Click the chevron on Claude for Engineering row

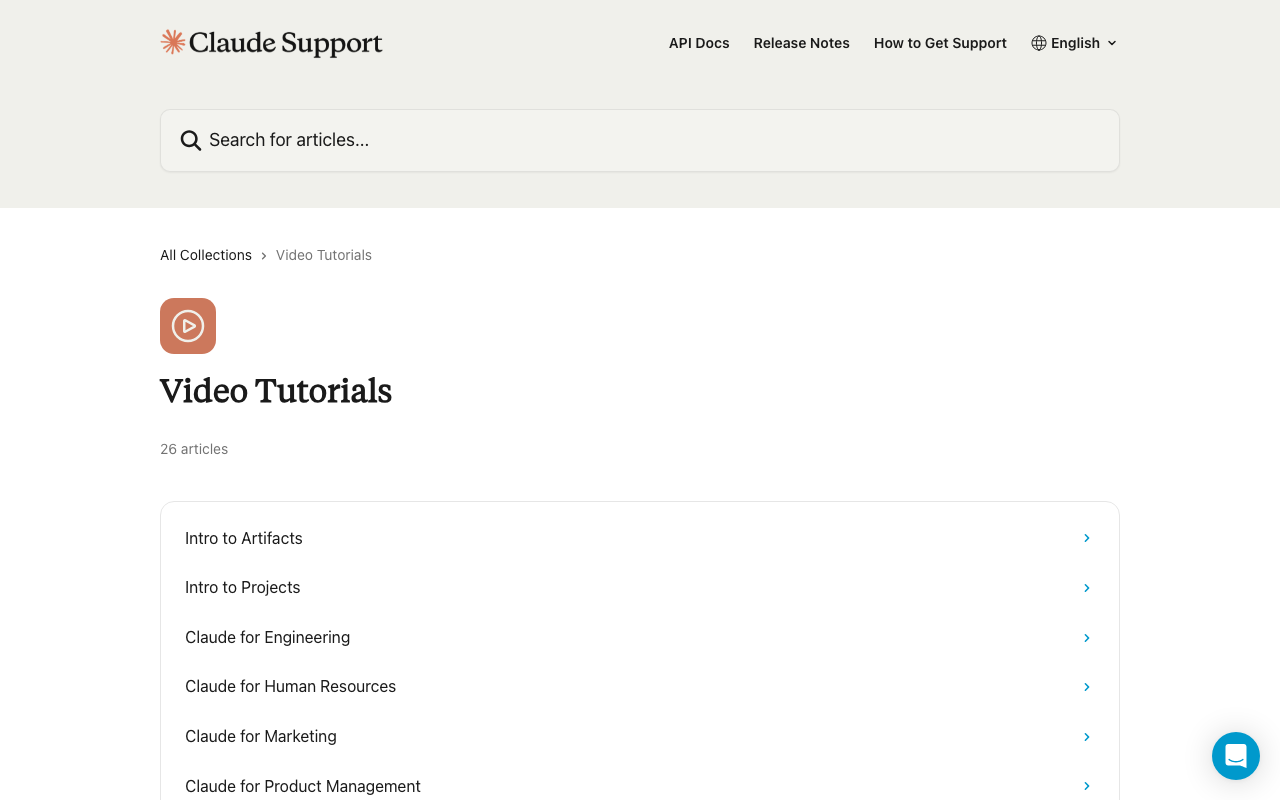1087,638
